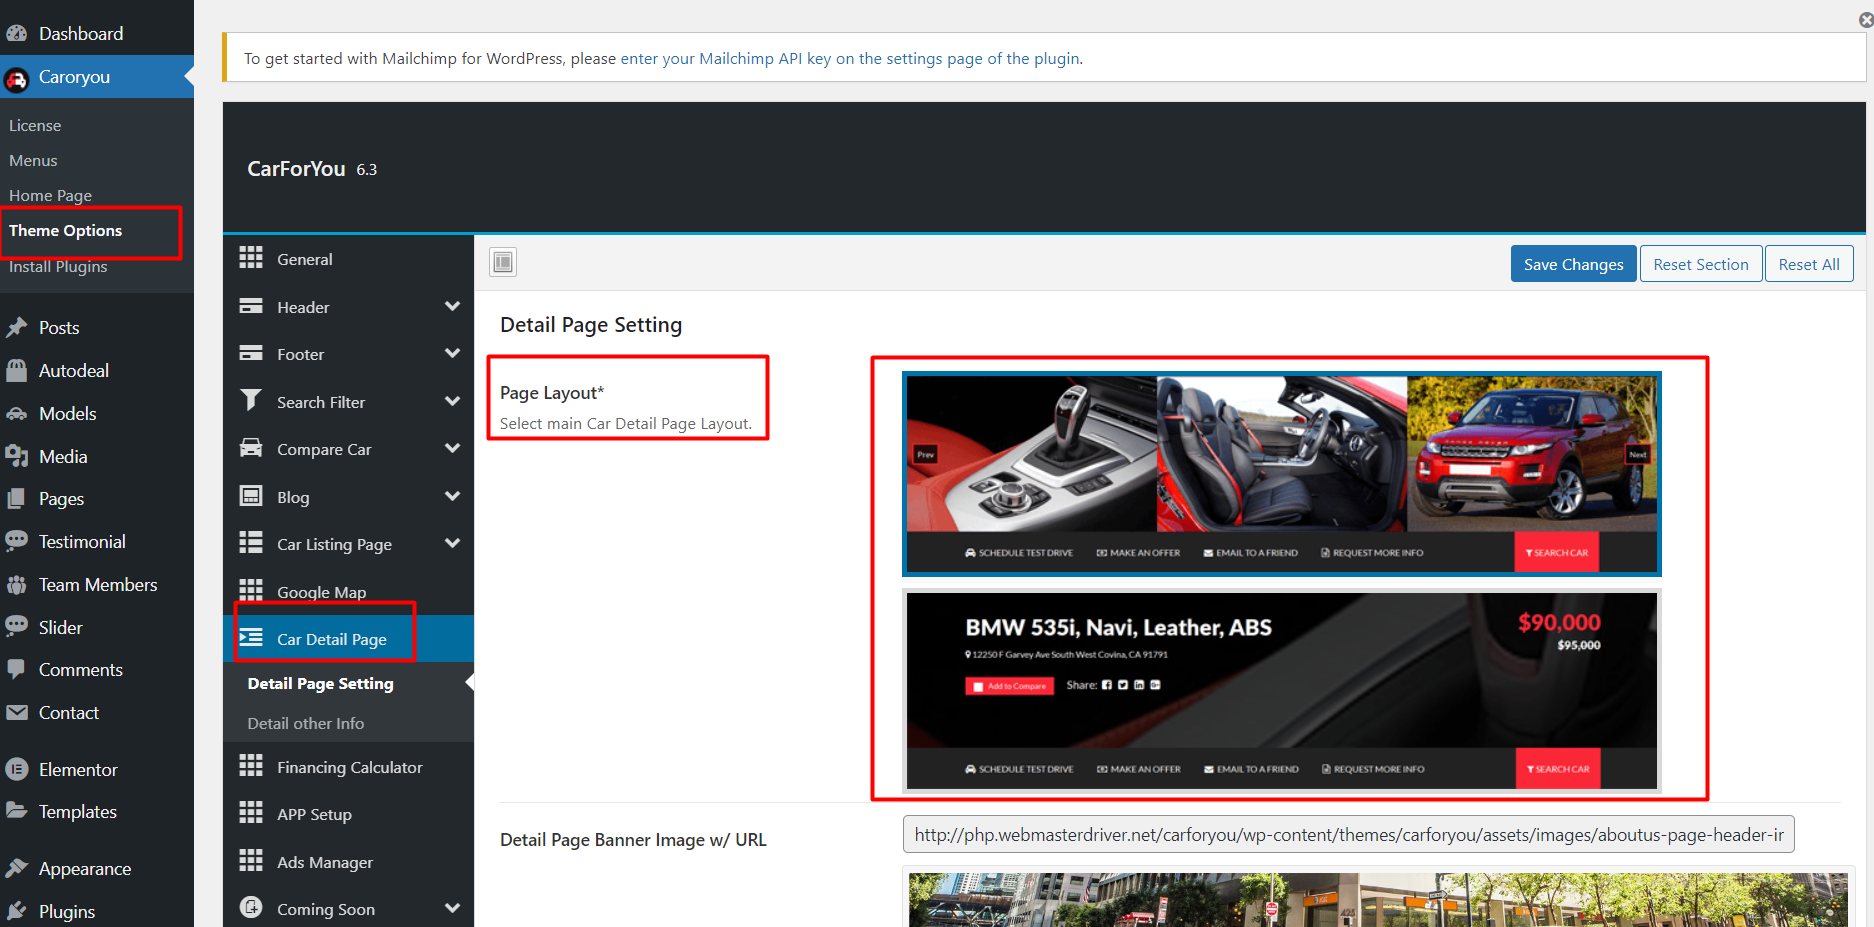Image resolution: width=1874 pixels, height=927 pixels.
Task: Open the Home Page submenu item
Action: point(50,195)
